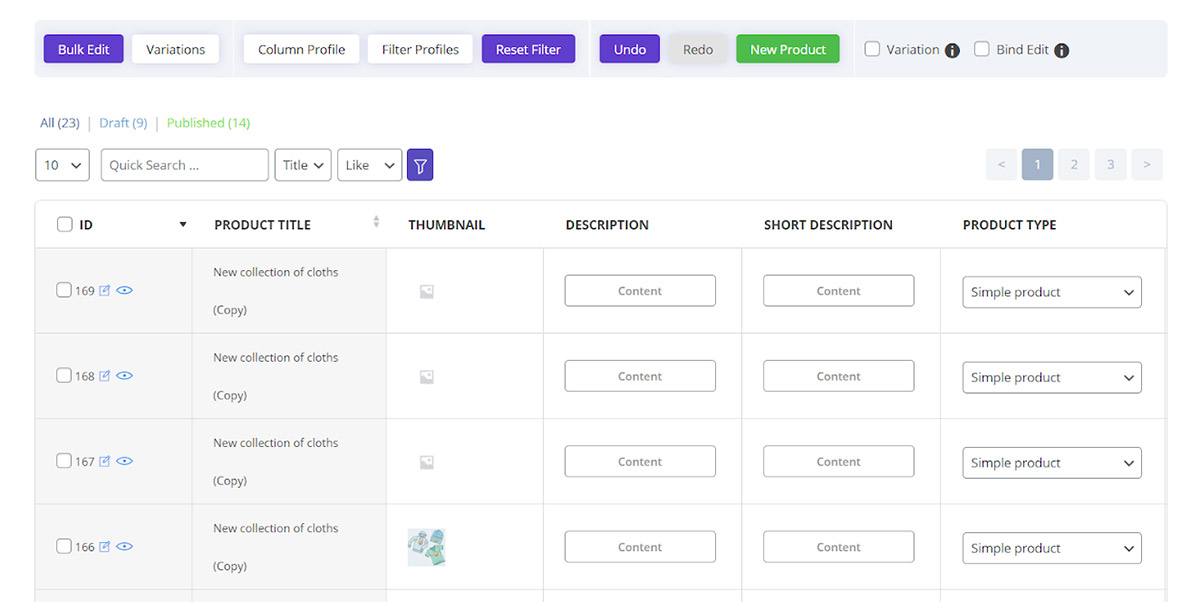Create a New Product
The image size is (1200, 602).
pyautogui.click(x=788, y=49)
